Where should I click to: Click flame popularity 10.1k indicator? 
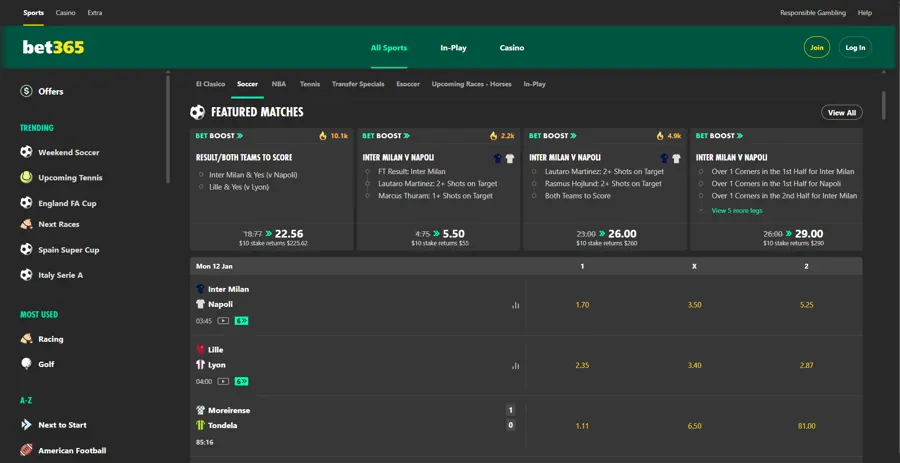(x=333, y=136)
